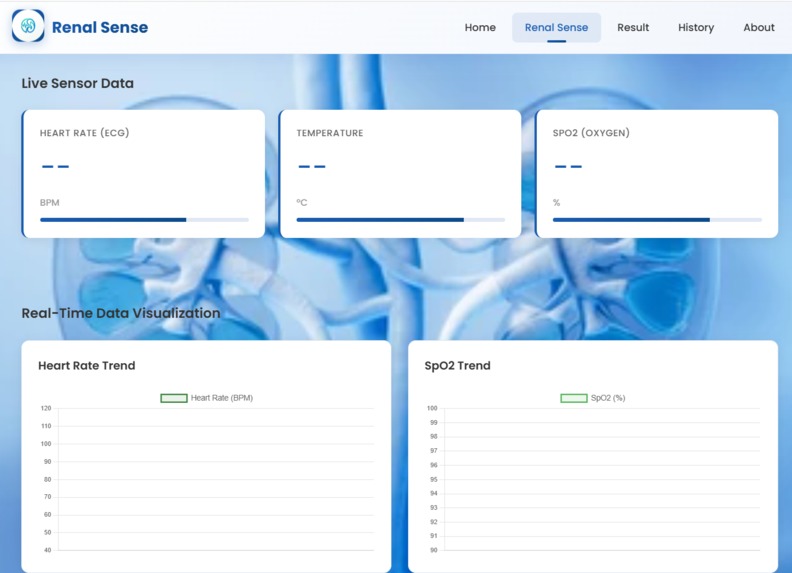Toggle the SpO2 (%) legend swatch

point(574,398)
